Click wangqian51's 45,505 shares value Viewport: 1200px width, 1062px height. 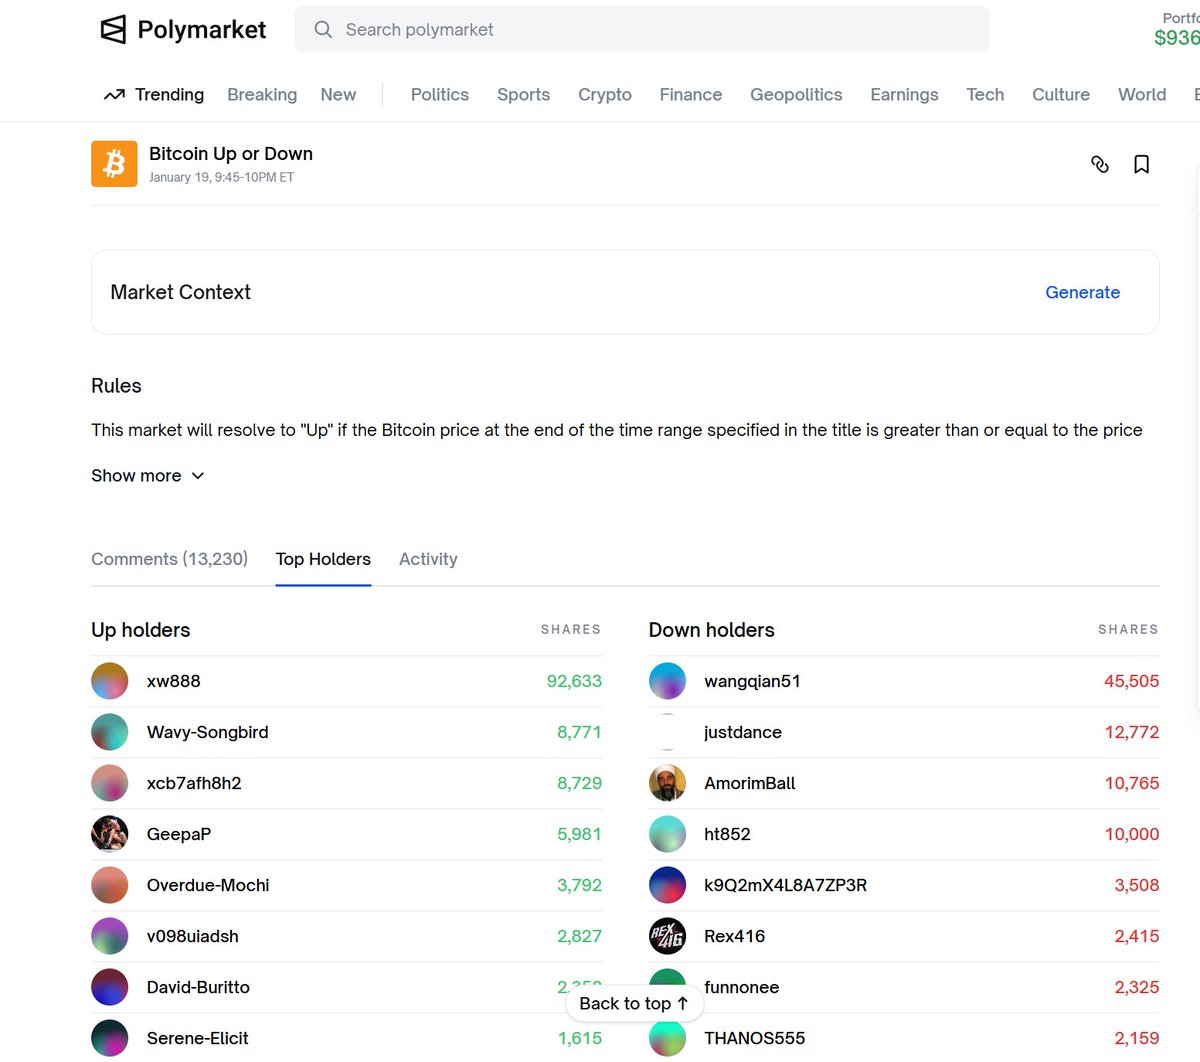point(1131,681)
